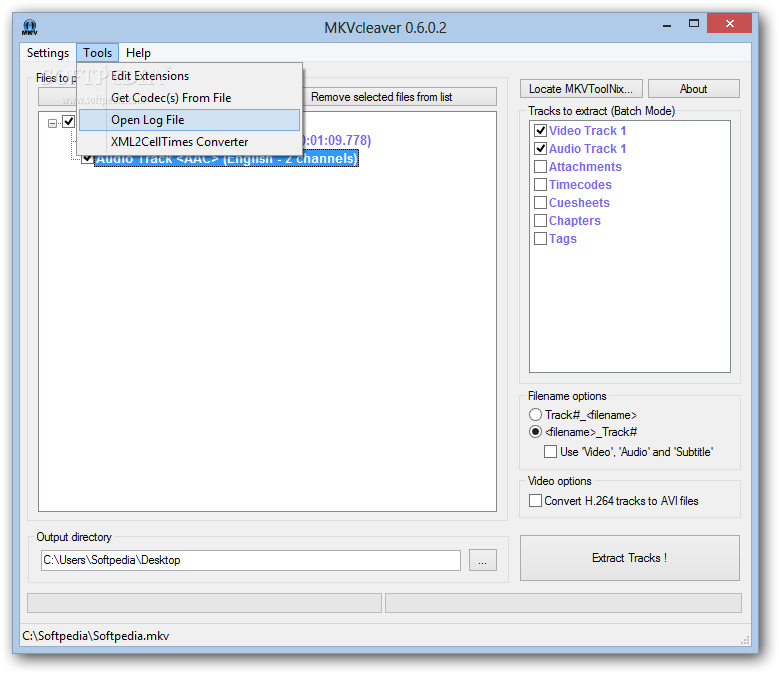Screen dimensions: 779x674
Task: Click the window resize grip corner
Action: (746, 641)
